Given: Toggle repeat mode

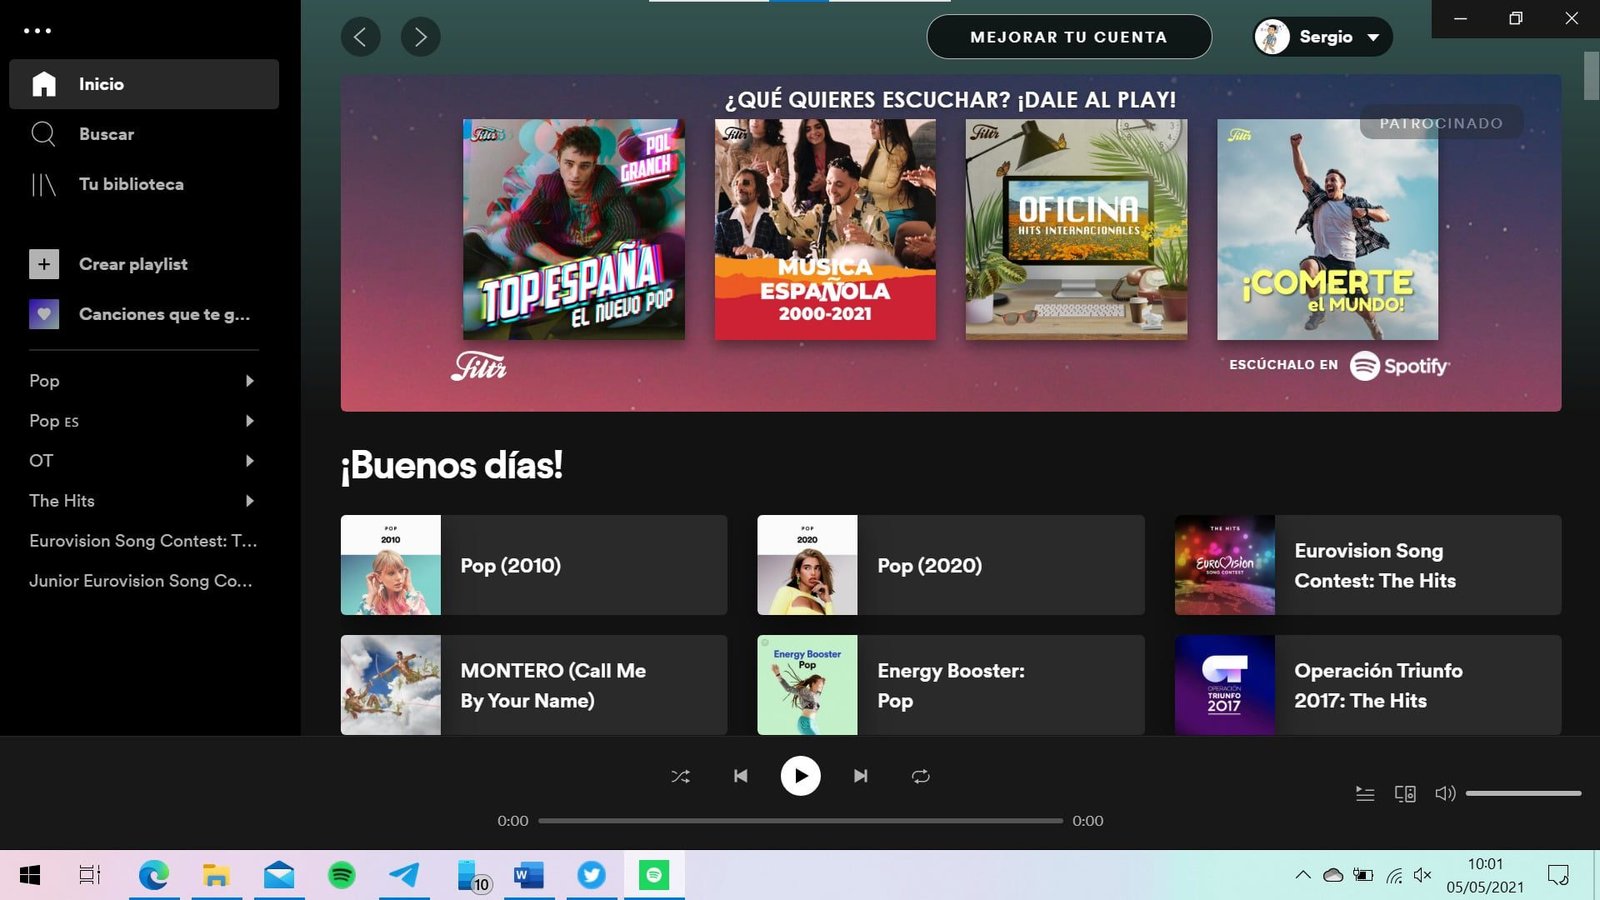Looking at the screenshot, I should pos(921,776).
